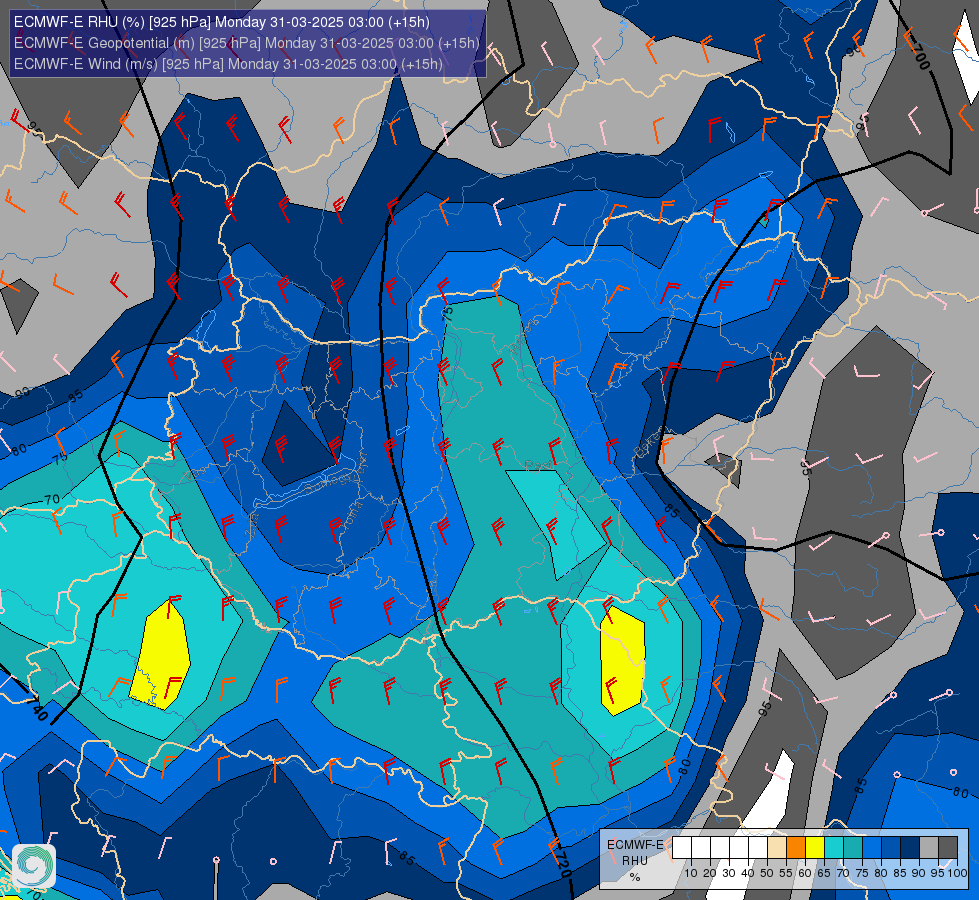
Task: Click the 720 geopotential contour label
Action: [563, 863]
